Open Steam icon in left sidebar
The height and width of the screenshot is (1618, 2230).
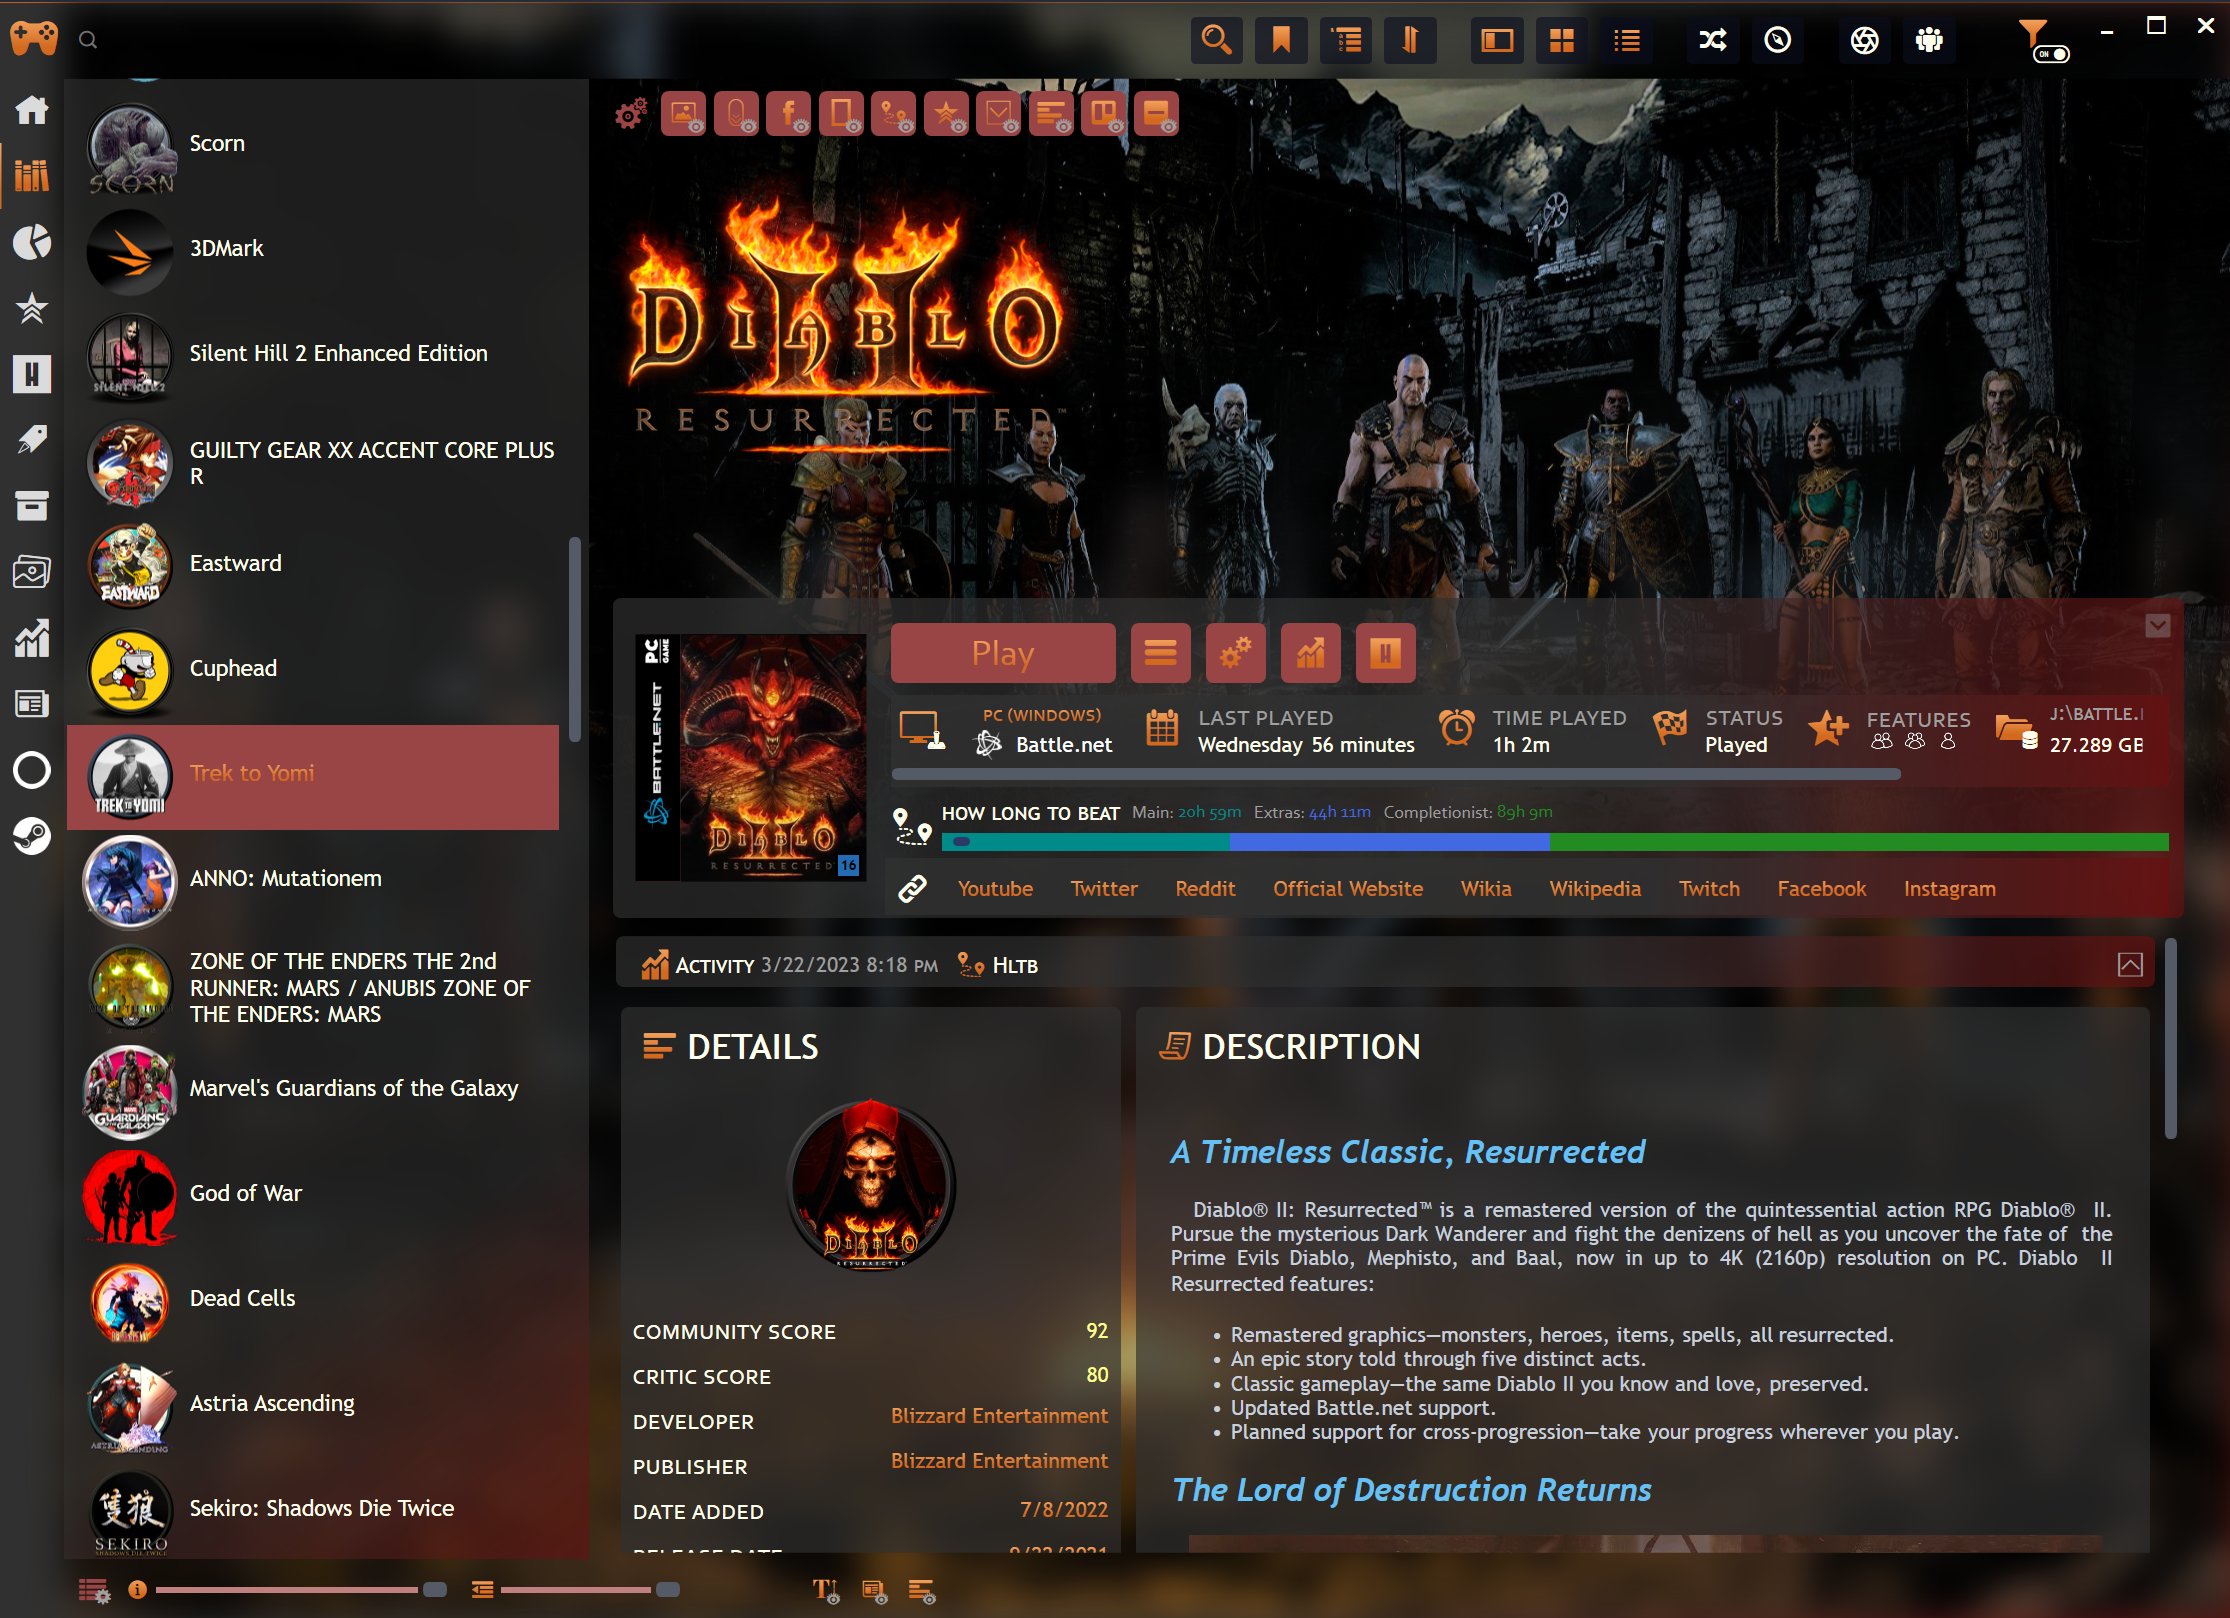tap(32, 836)
